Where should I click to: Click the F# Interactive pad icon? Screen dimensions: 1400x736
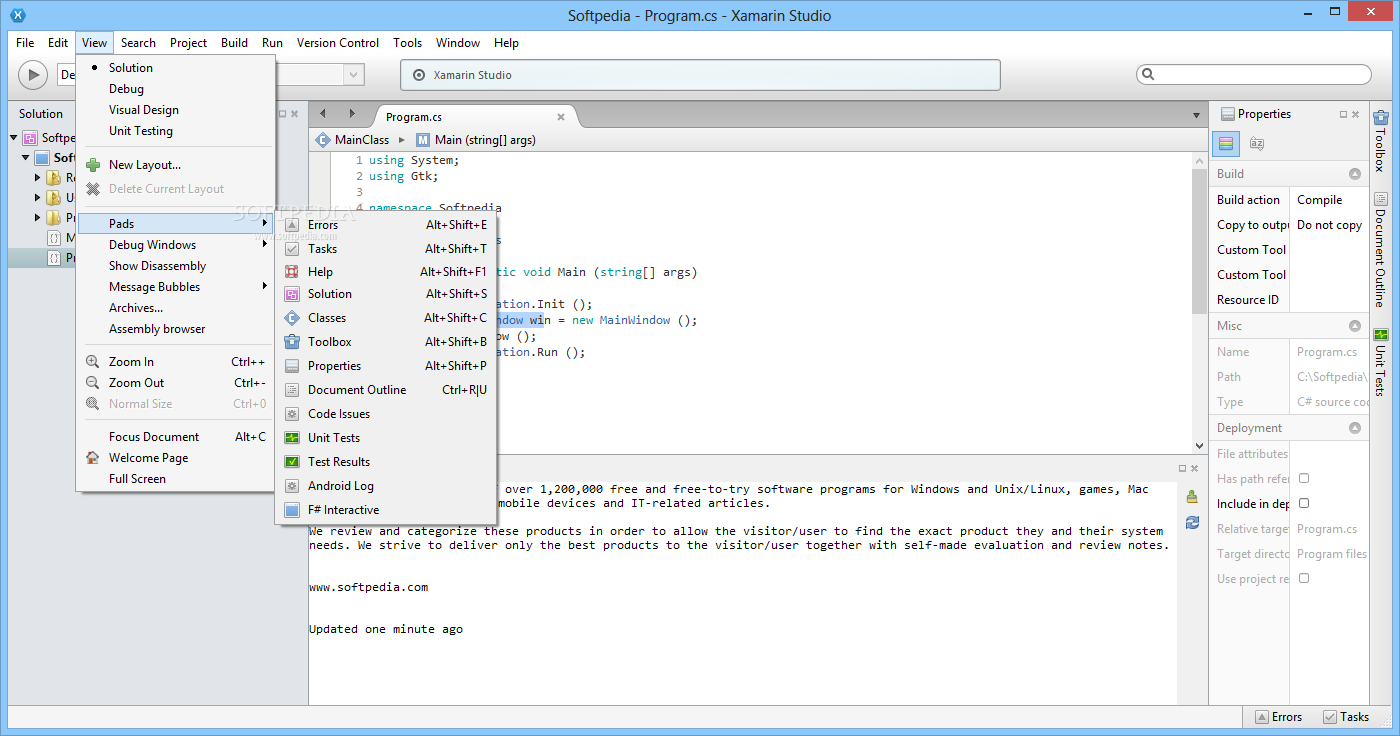click(292, 510)
